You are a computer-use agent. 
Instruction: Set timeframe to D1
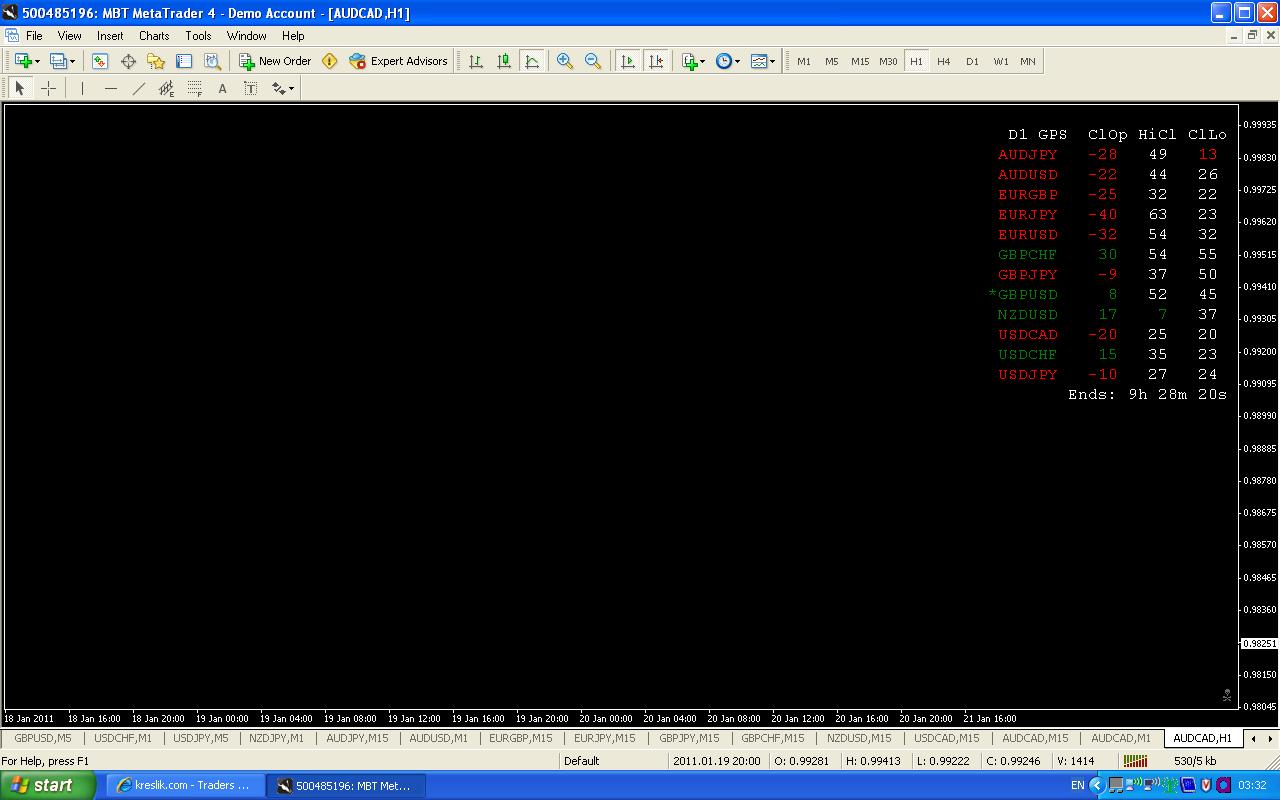[972, 61]
